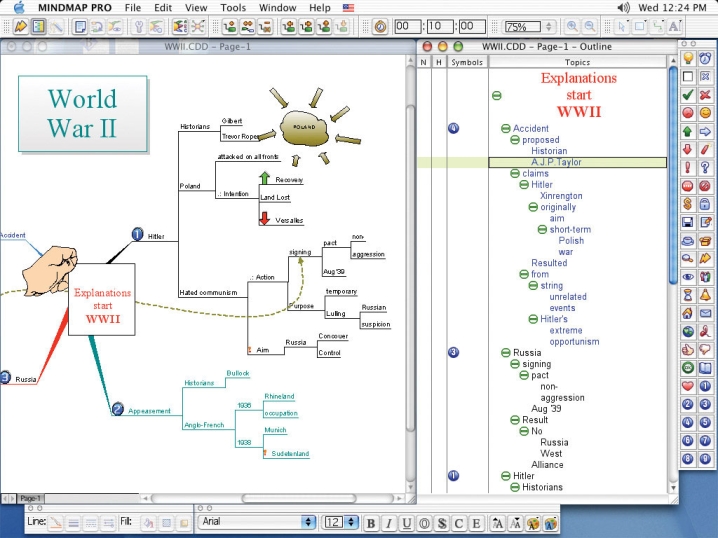Toggle bold text formatting
The height and width of the screenshot is (538, 718).
tap(370, 522)
